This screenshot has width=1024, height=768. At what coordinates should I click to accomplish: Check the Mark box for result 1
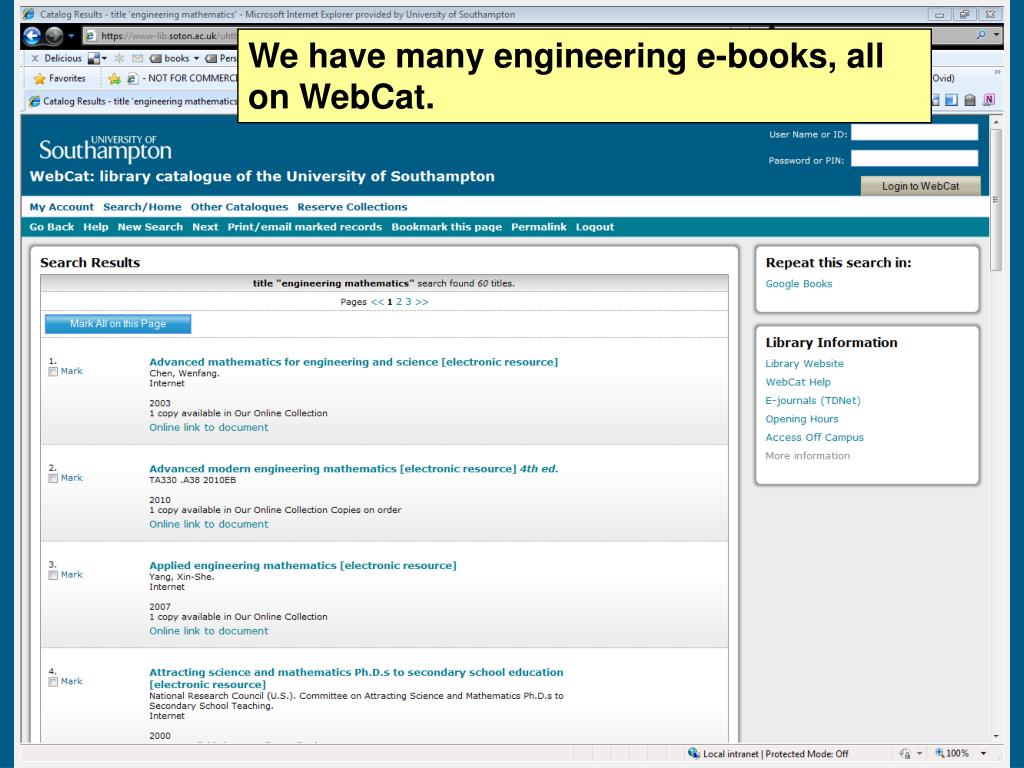[53, 372]
